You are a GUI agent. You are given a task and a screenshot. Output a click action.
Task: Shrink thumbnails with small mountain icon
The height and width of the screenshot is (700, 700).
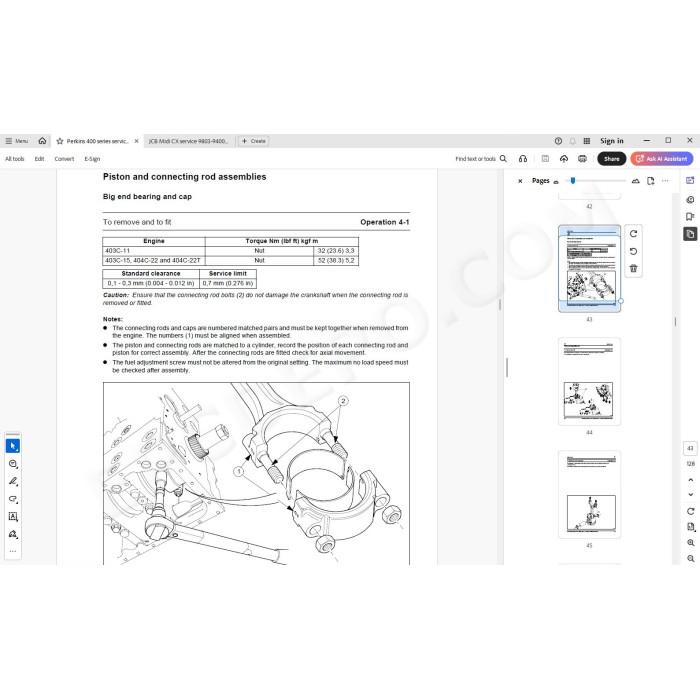[556, 182]
